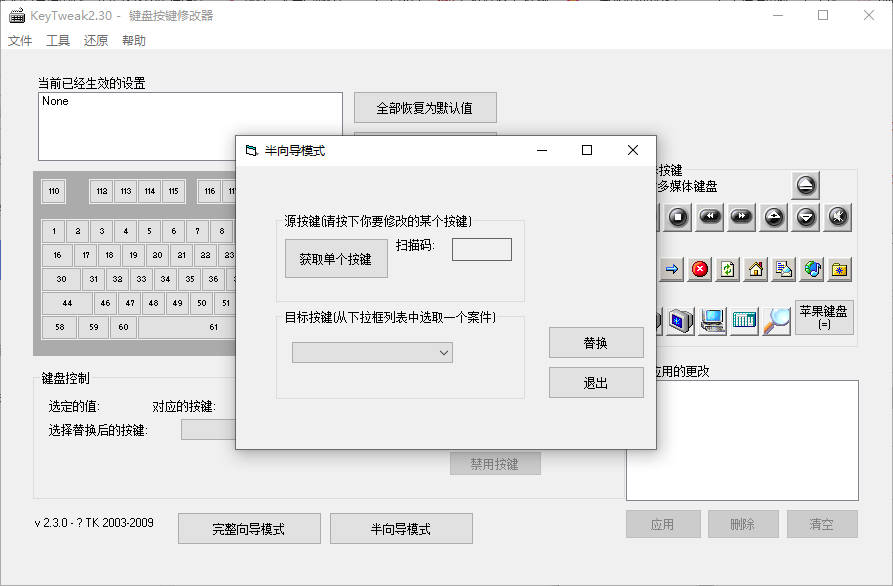Click the Home house key icon

click(x=756, y=269)
